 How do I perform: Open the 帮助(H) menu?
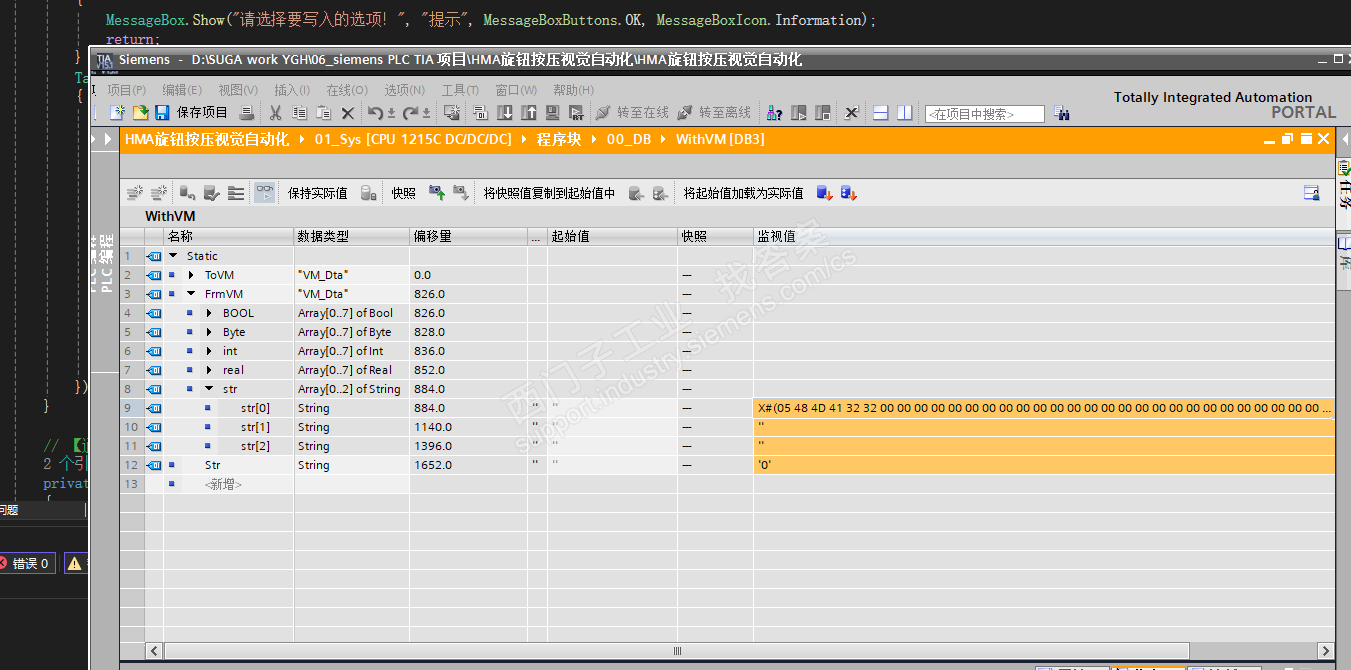573,90
